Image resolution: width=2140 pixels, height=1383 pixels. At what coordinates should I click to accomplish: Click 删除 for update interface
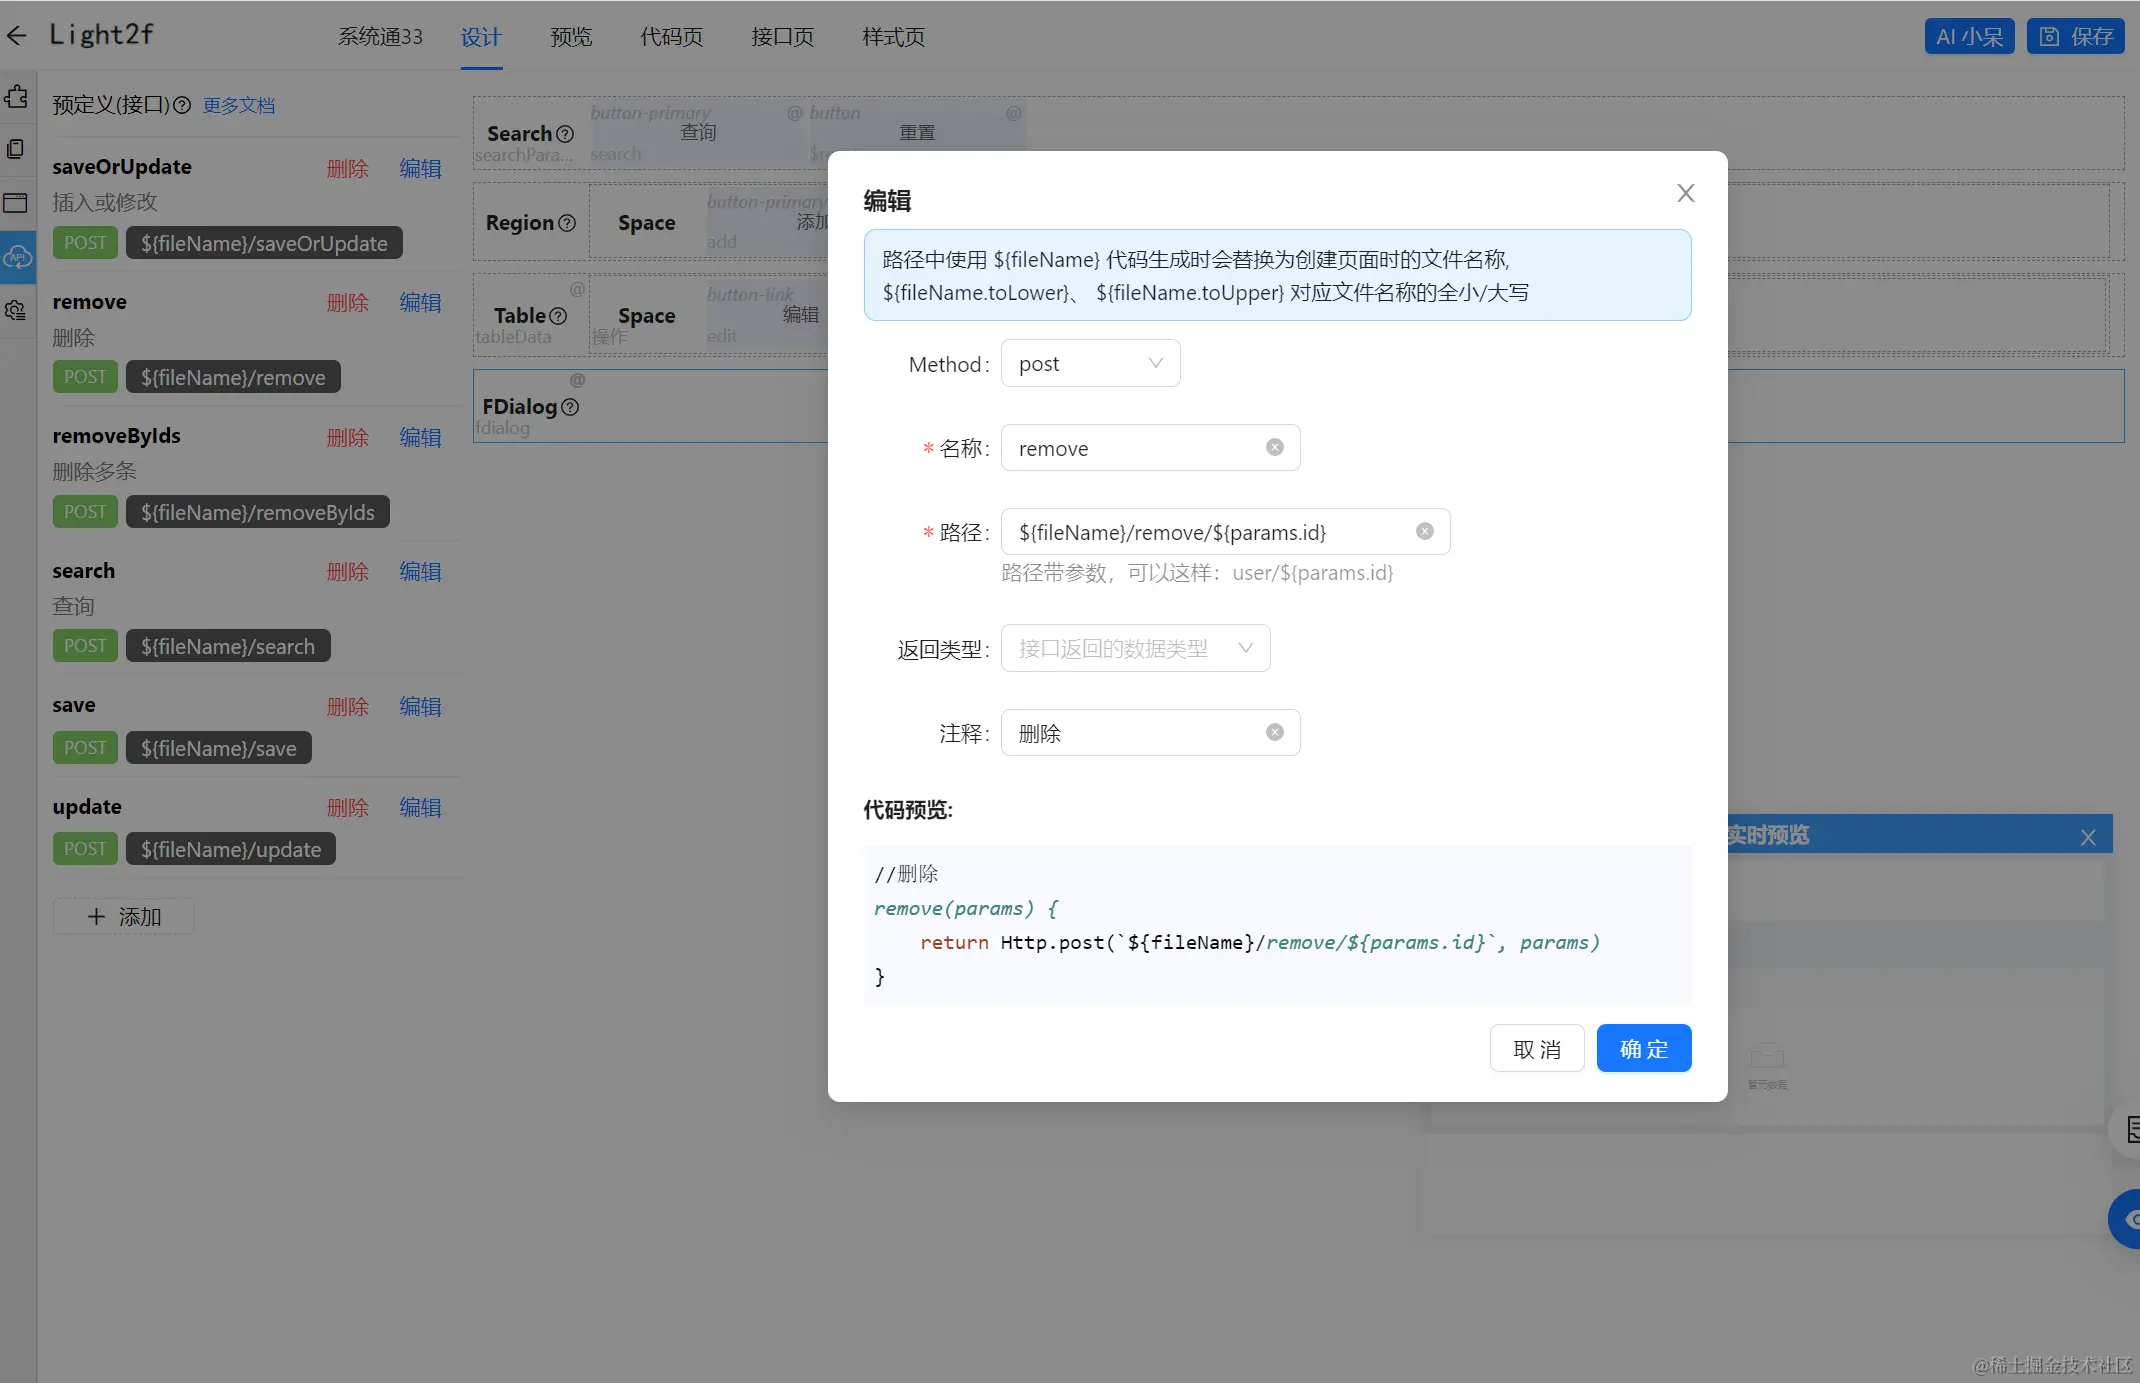point(347,807)
